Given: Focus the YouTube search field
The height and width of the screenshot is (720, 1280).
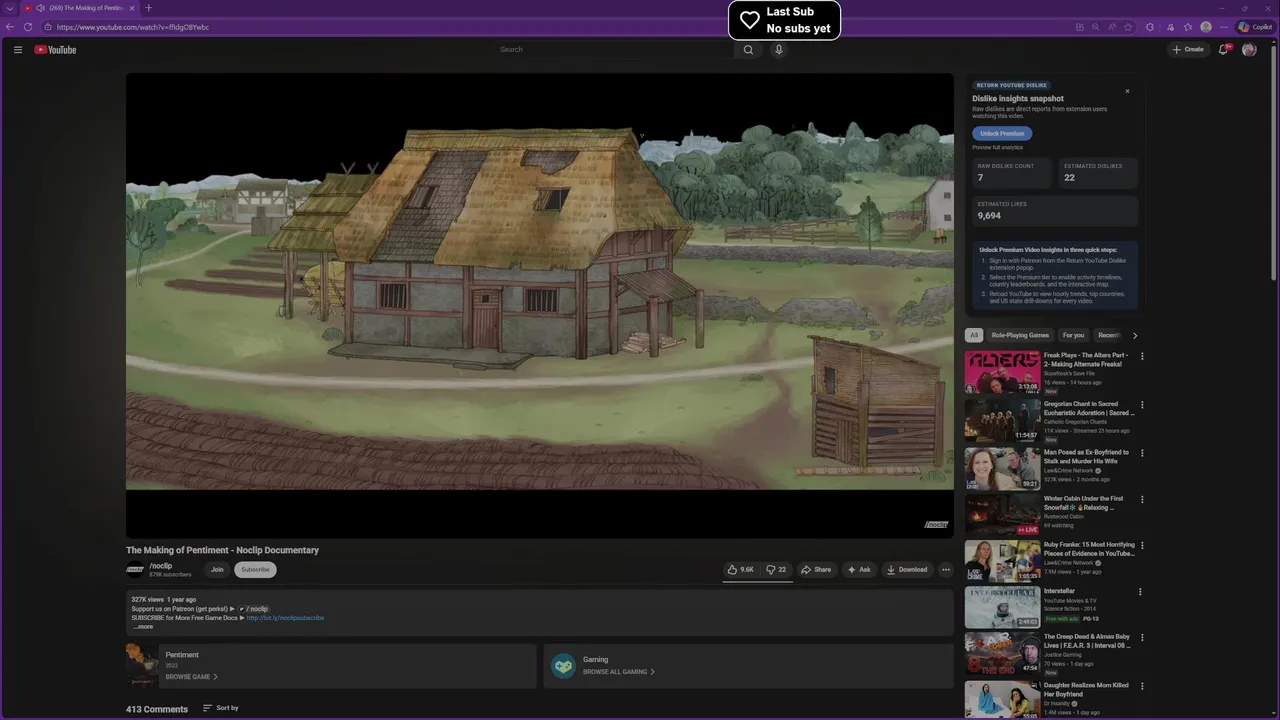Looking at the screenshot, I should click(x=615, y=49).
